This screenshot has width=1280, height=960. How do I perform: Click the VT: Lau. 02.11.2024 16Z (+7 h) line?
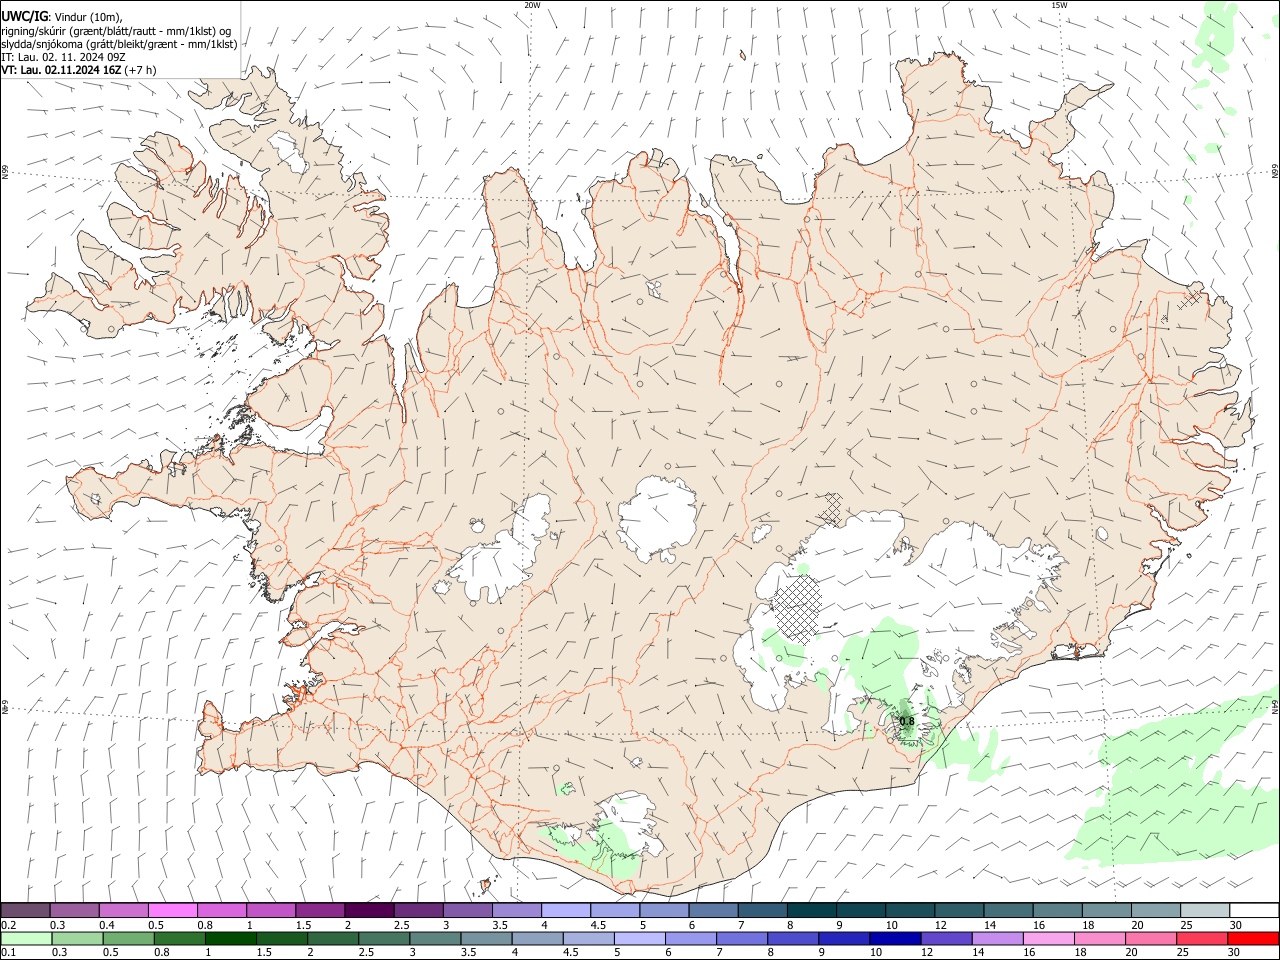(x=79, y=70)
